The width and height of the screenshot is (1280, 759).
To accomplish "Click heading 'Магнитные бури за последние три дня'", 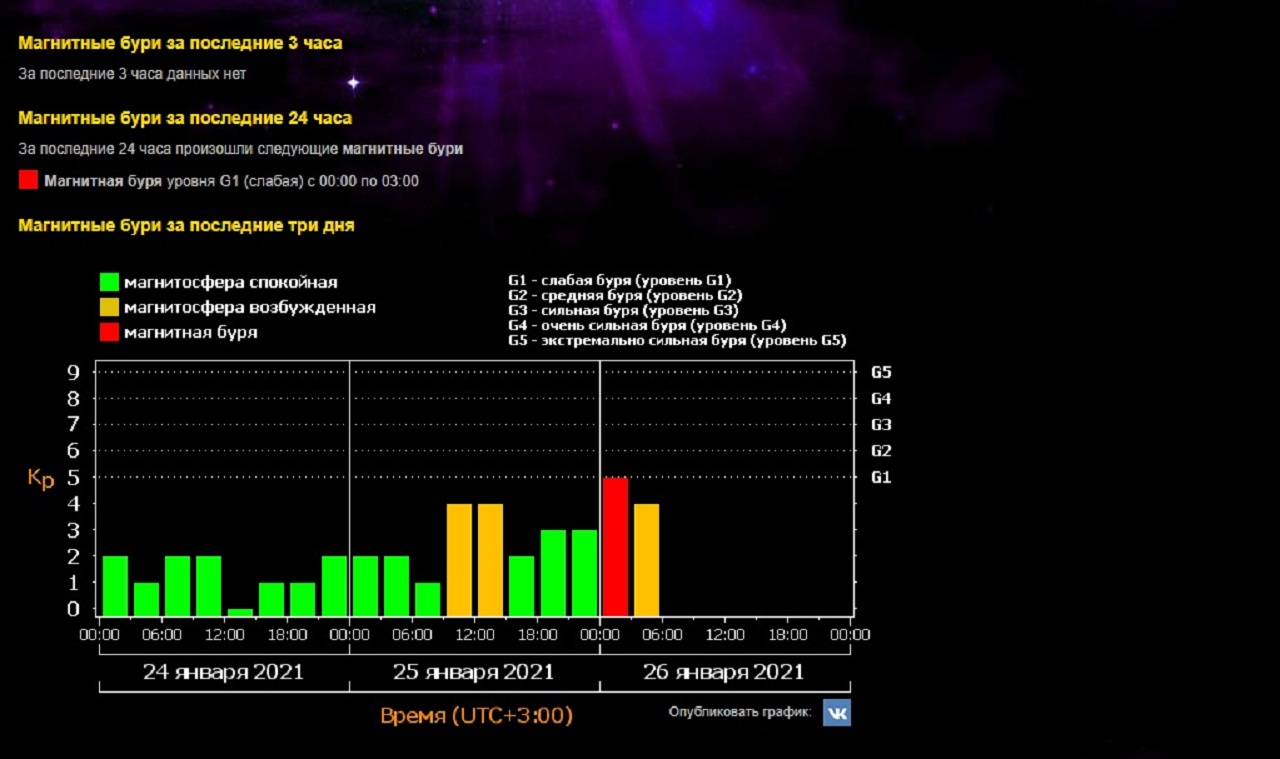I will click(186, 226).
